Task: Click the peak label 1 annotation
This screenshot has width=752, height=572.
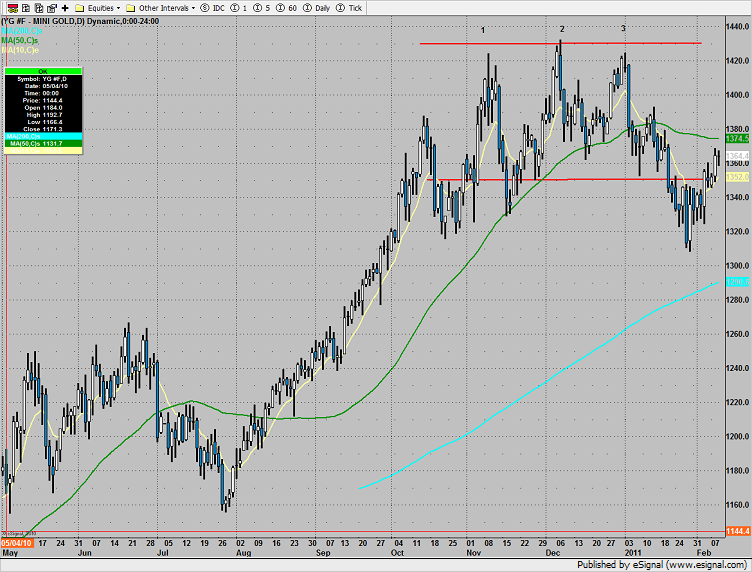Action: 483,30
